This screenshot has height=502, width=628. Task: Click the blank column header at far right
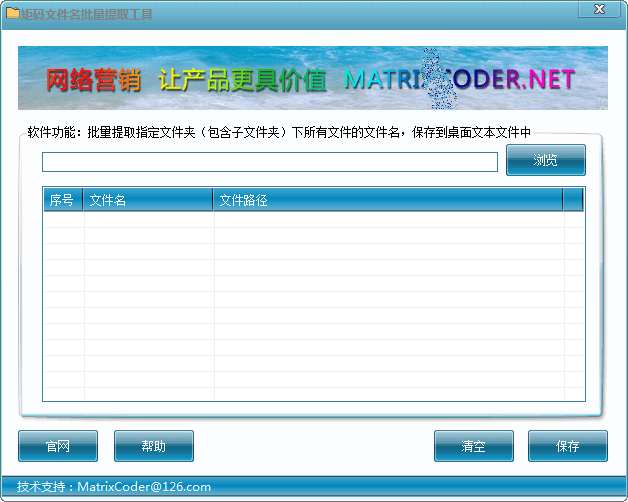573,200
